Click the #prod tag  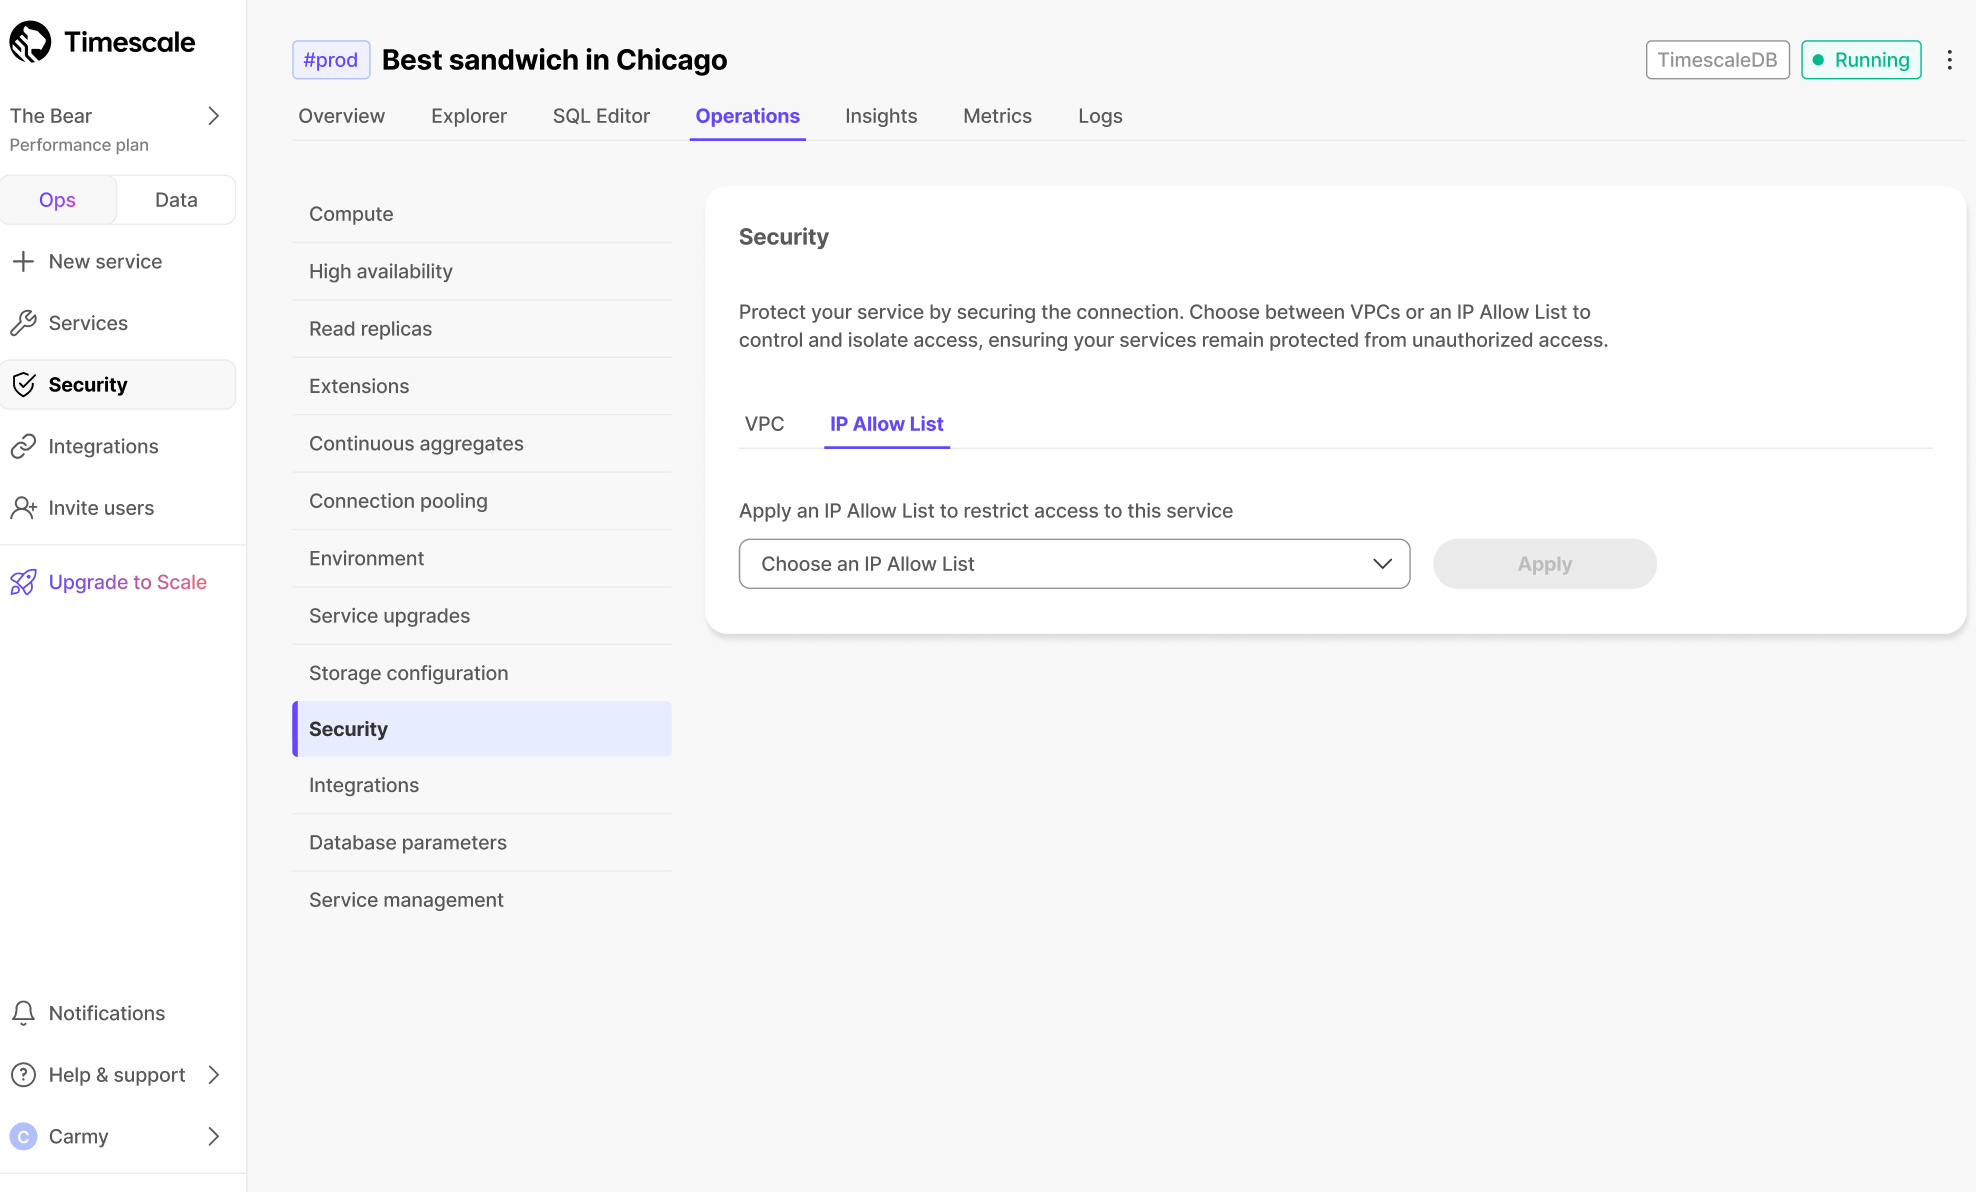pos(331,60)
